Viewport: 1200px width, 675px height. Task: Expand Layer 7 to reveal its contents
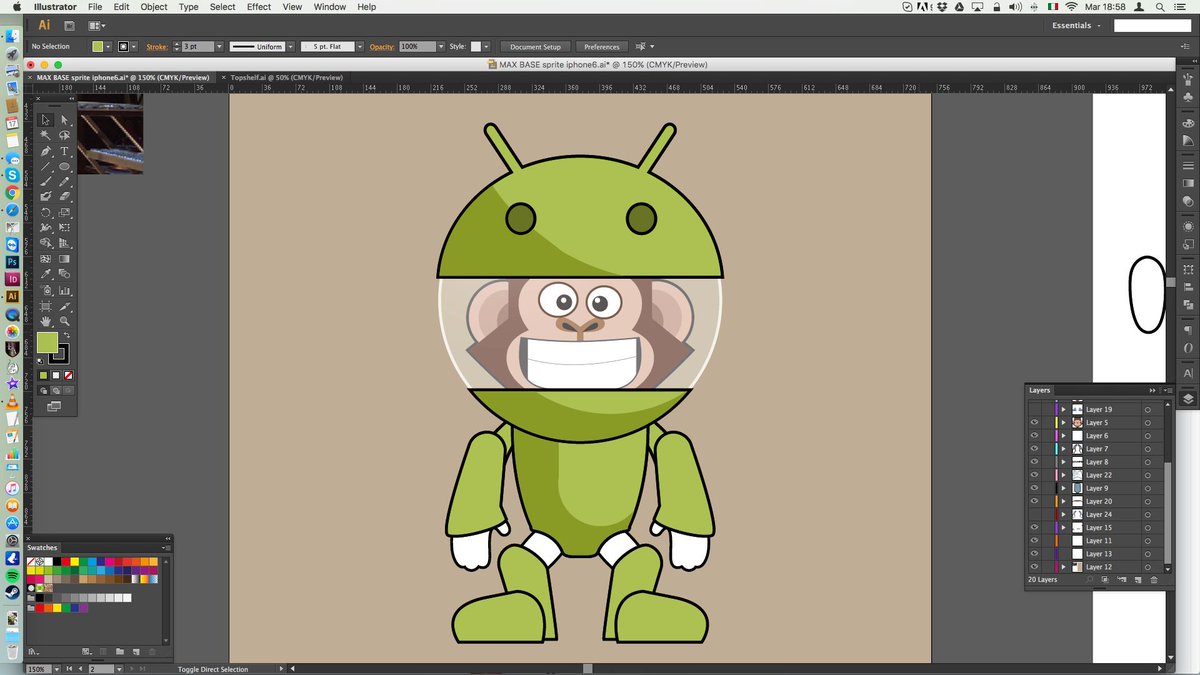pyautogui.click(x=1064, y=448)
